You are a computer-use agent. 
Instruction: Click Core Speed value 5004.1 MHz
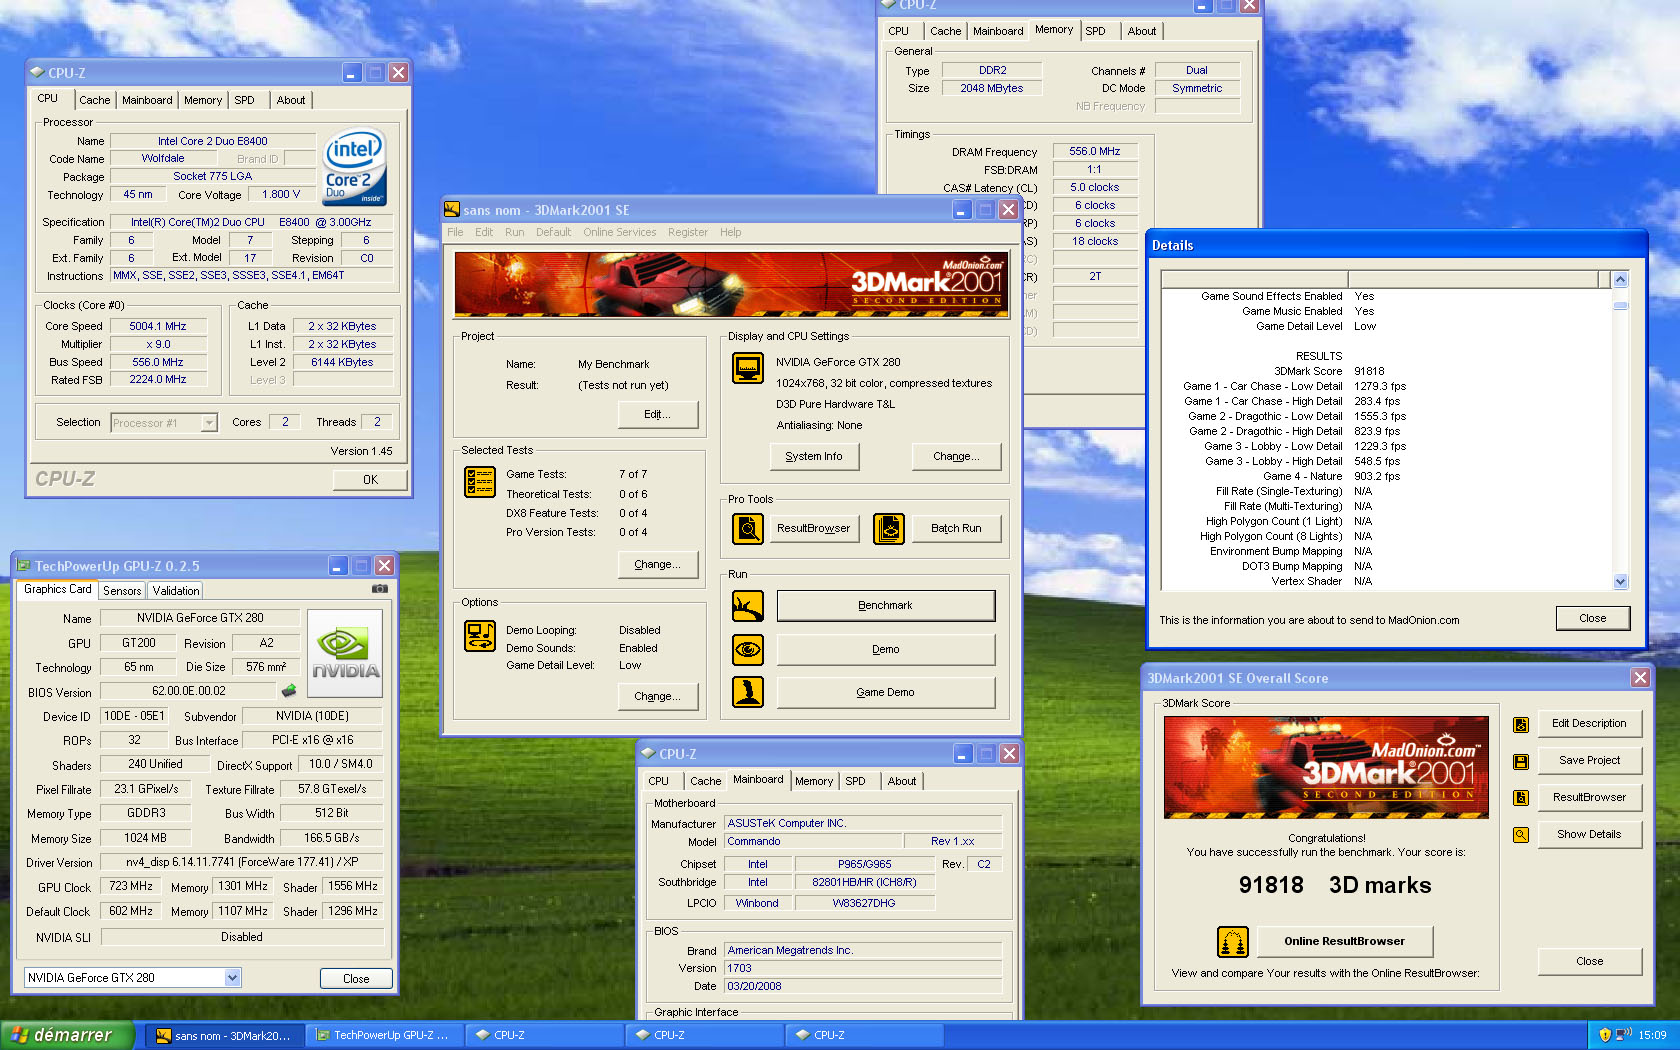[158, 327]
